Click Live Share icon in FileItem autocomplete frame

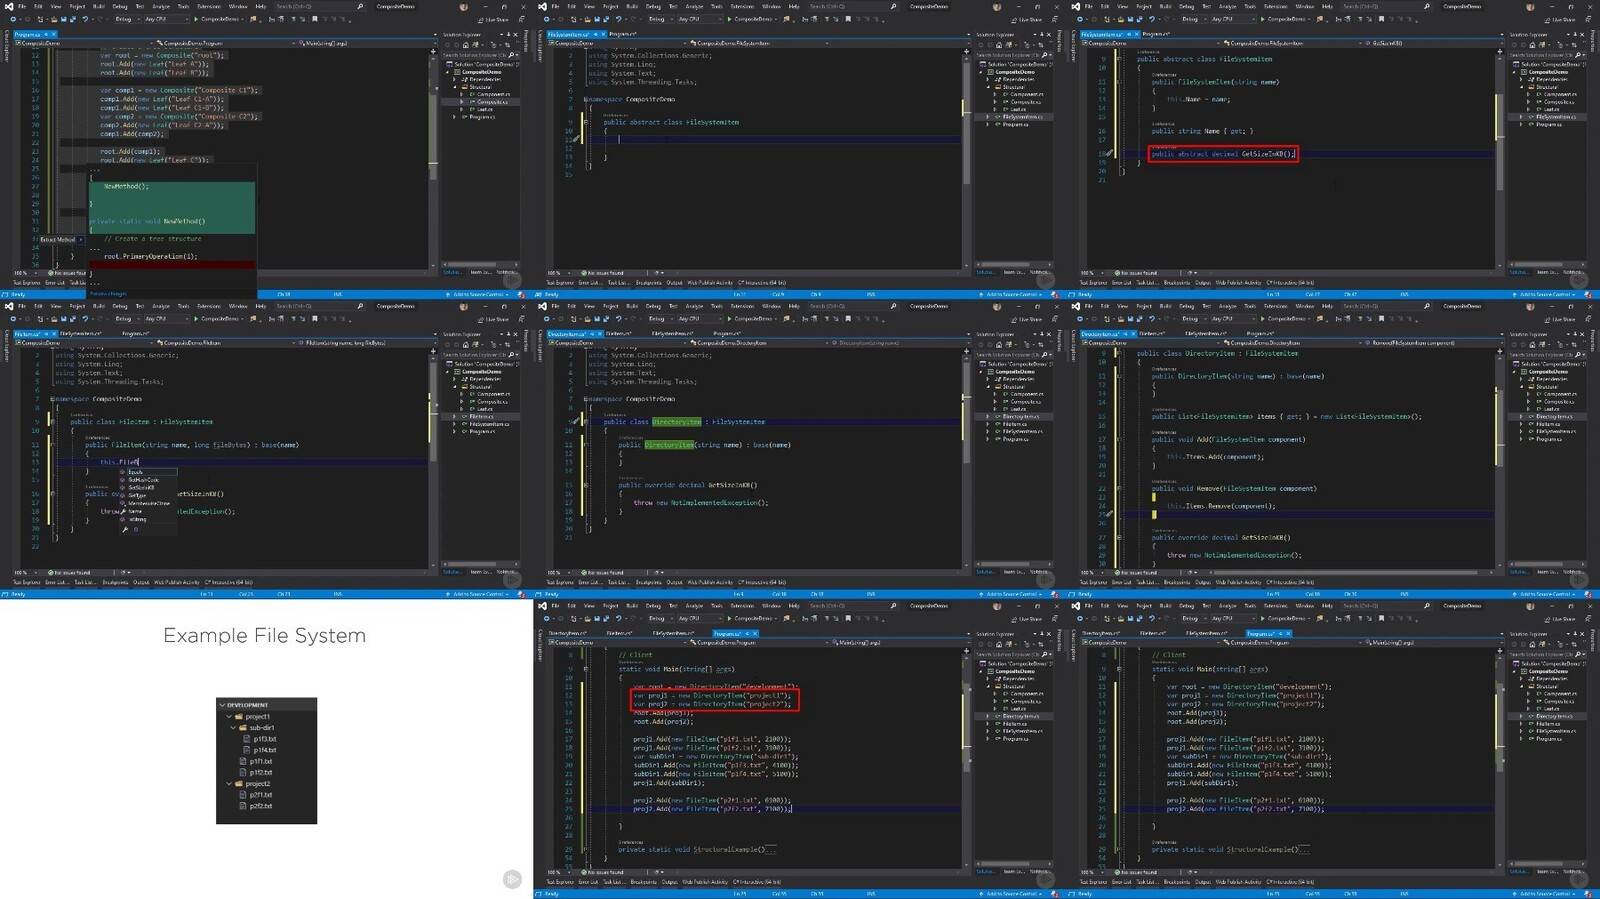[x=480, y=320]
